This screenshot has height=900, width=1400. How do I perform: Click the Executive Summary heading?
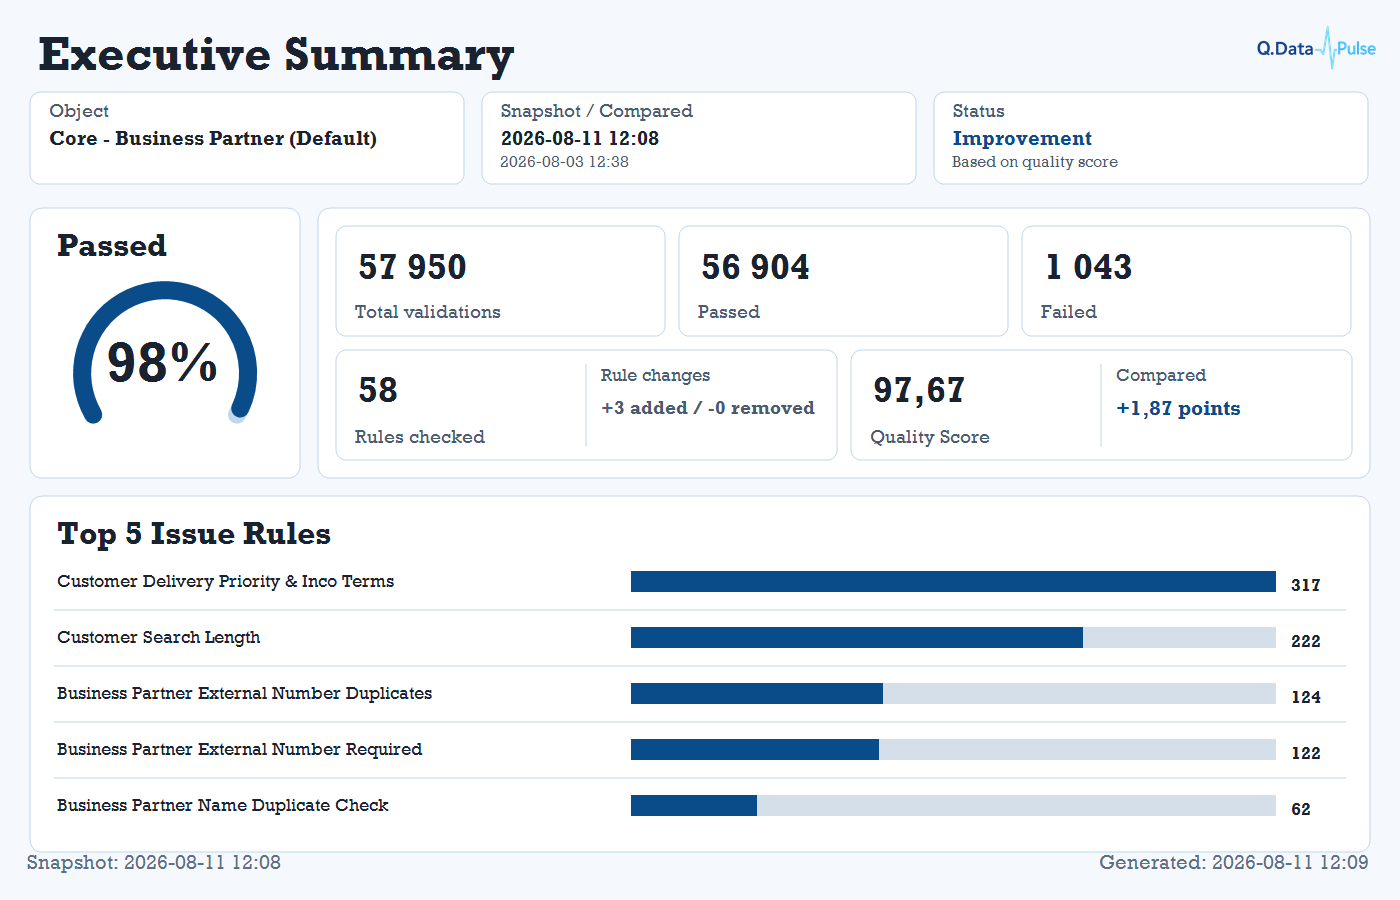(x=276, y=54)
